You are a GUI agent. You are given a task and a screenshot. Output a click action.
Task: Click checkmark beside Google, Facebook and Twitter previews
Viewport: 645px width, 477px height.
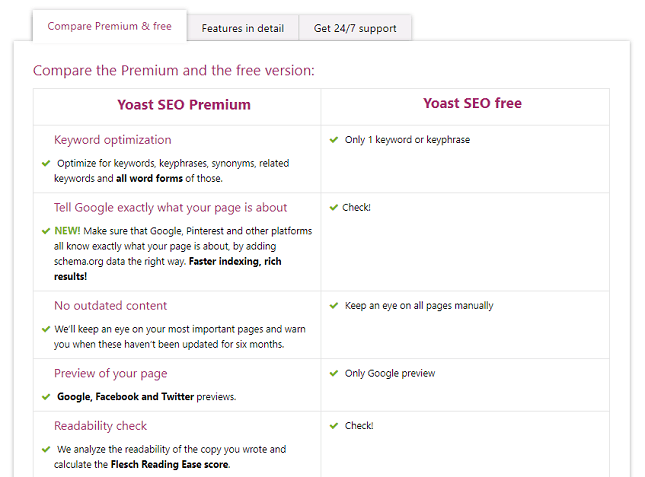click(46, 397)
